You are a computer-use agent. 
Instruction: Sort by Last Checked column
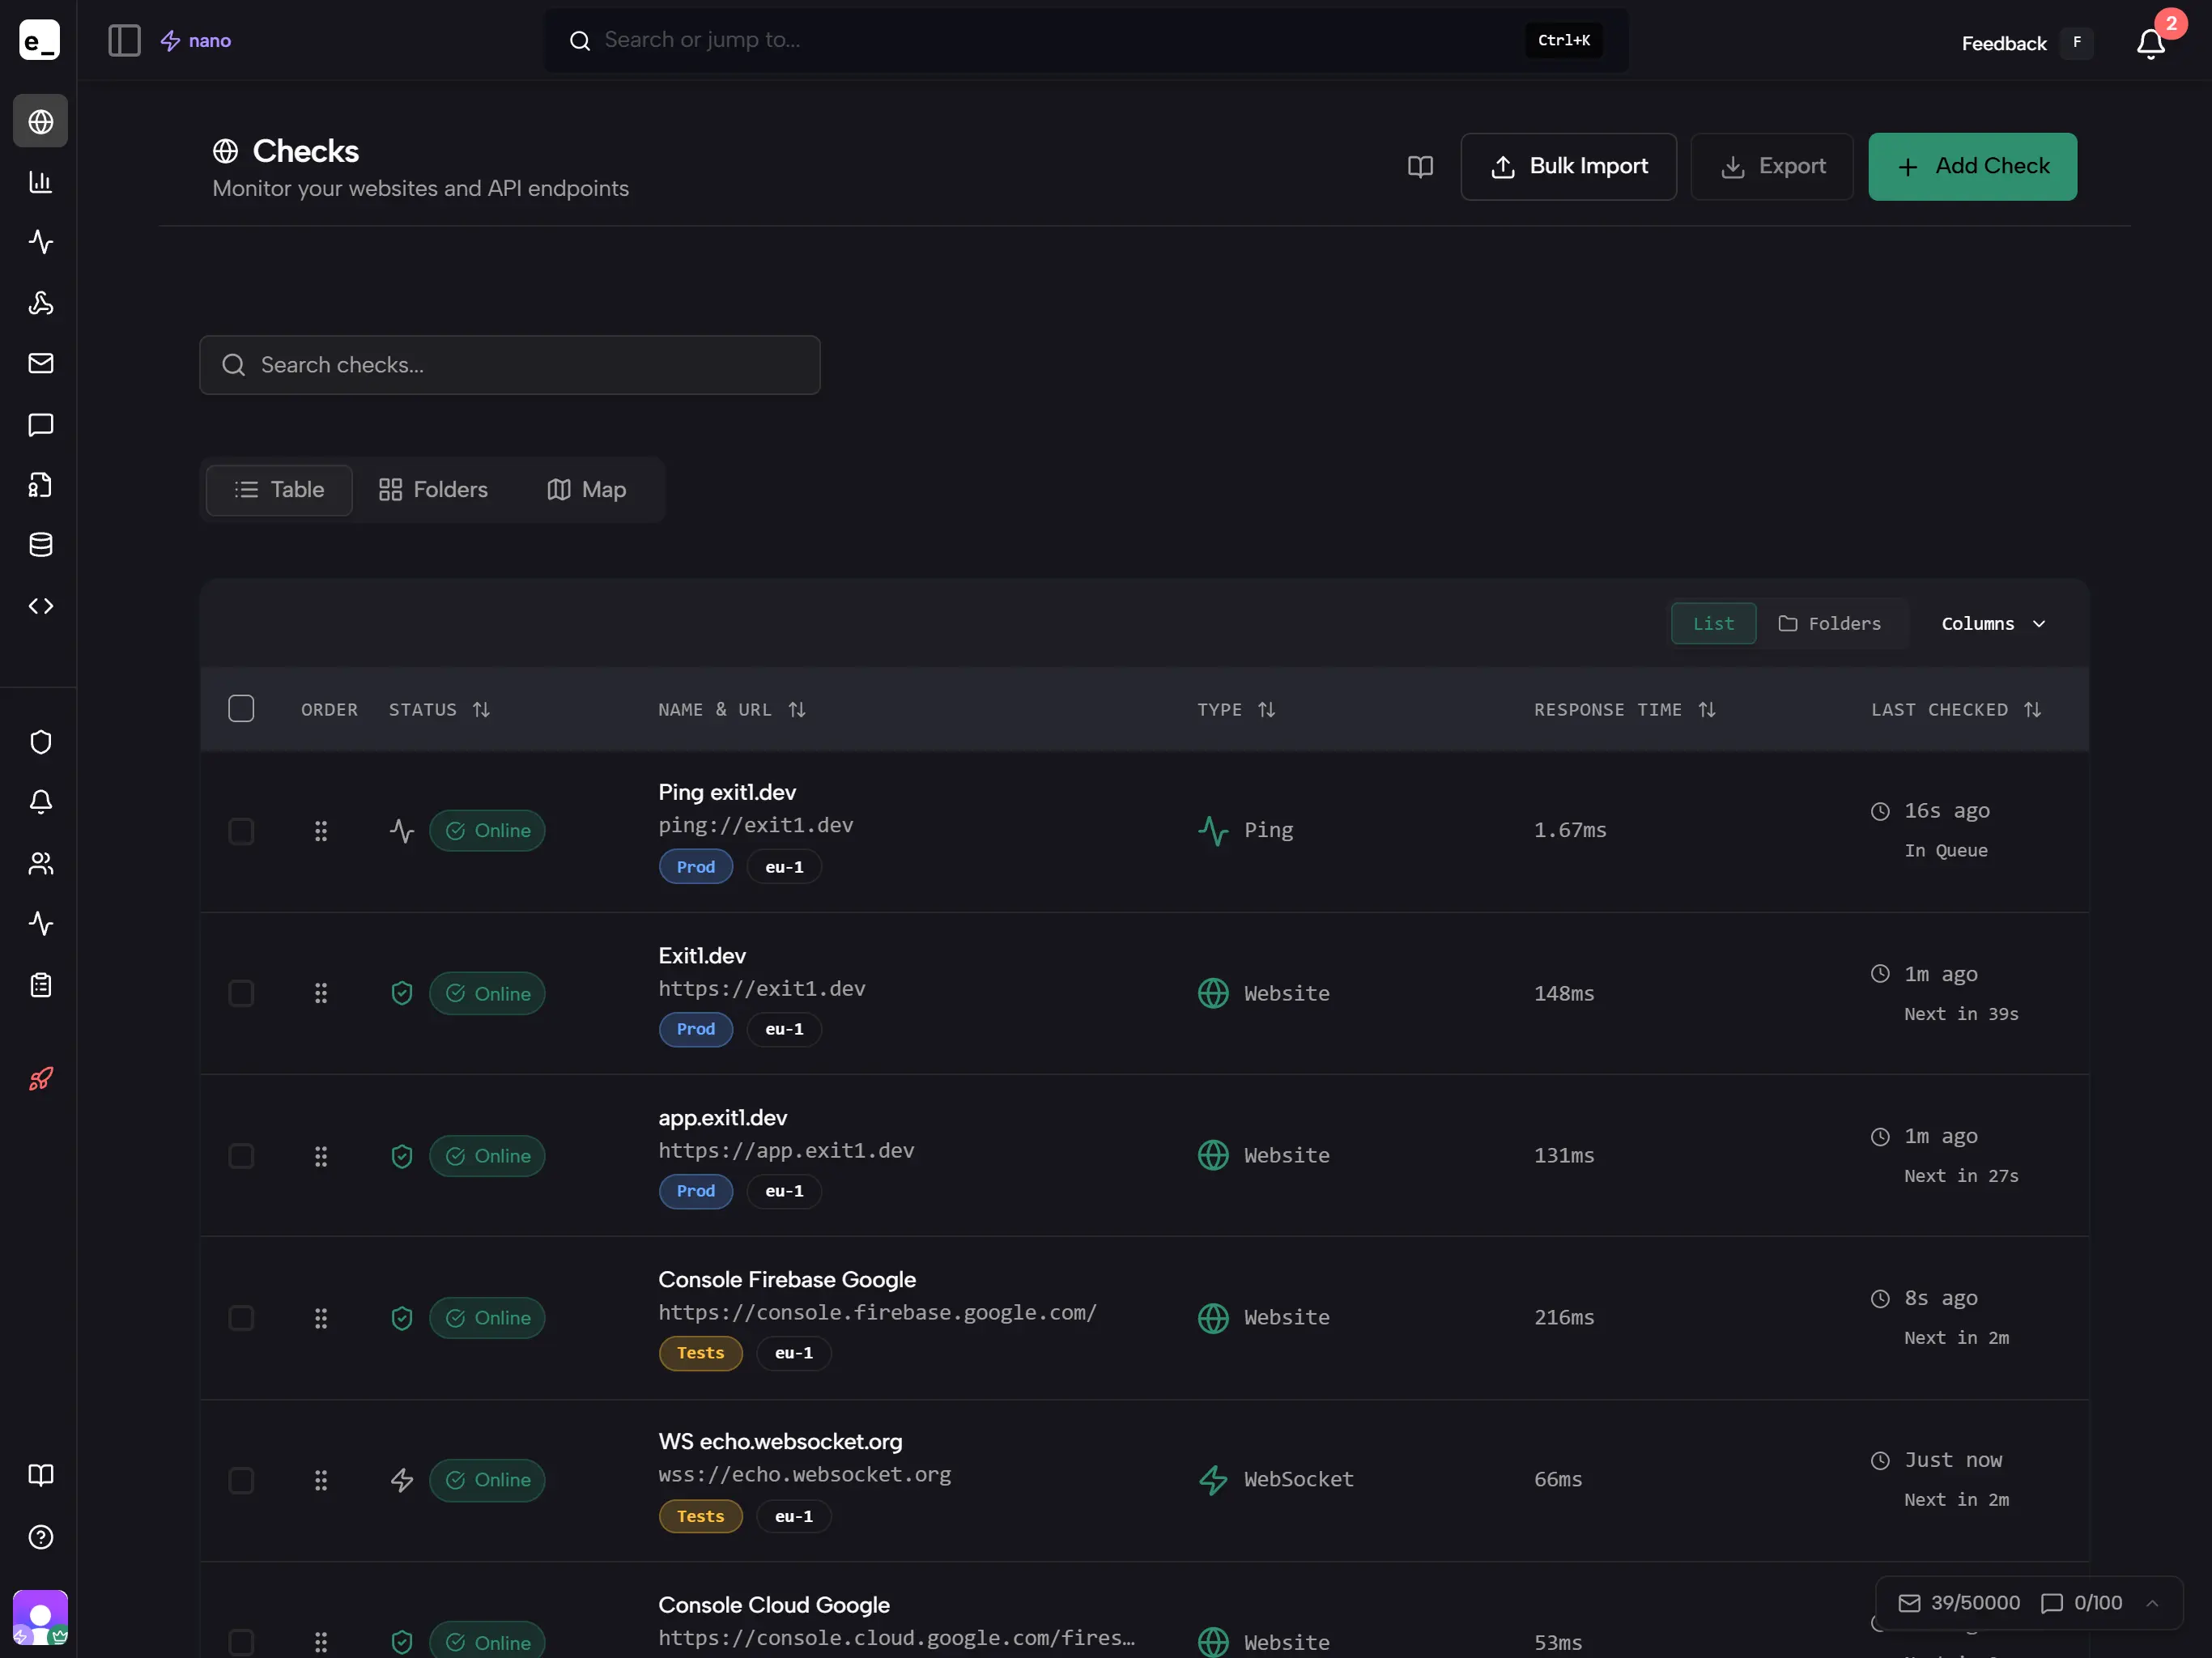(1955, 709)
